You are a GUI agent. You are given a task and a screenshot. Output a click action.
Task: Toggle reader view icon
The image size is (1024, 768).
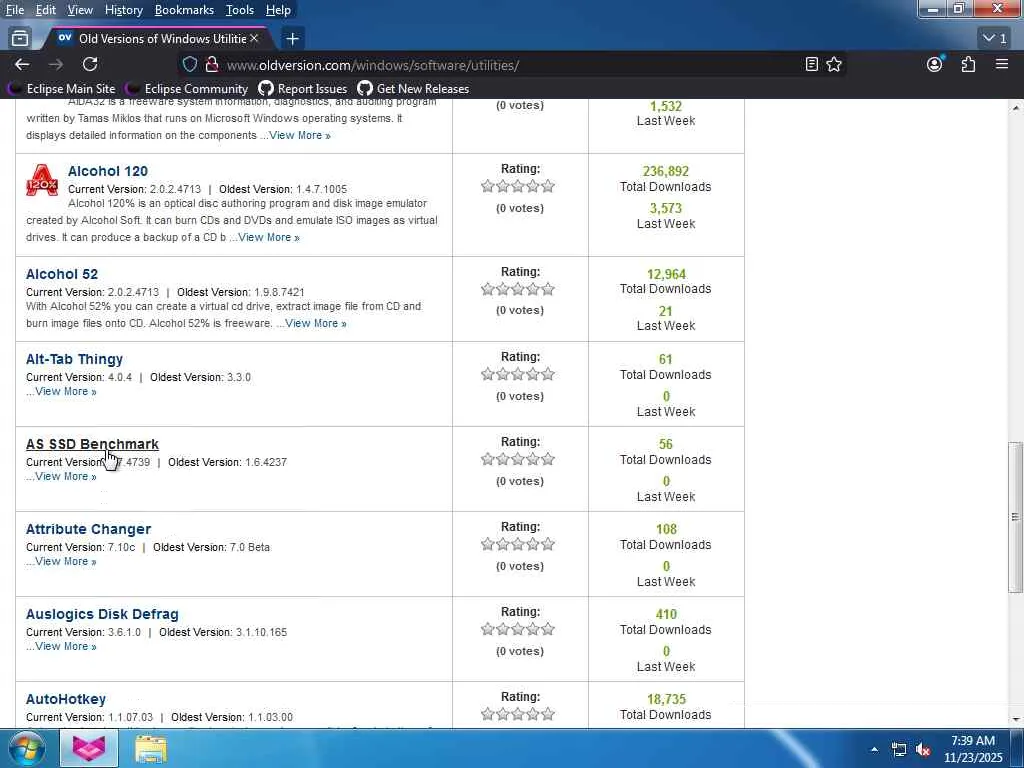pyautogui.click(x=812, y=65)
